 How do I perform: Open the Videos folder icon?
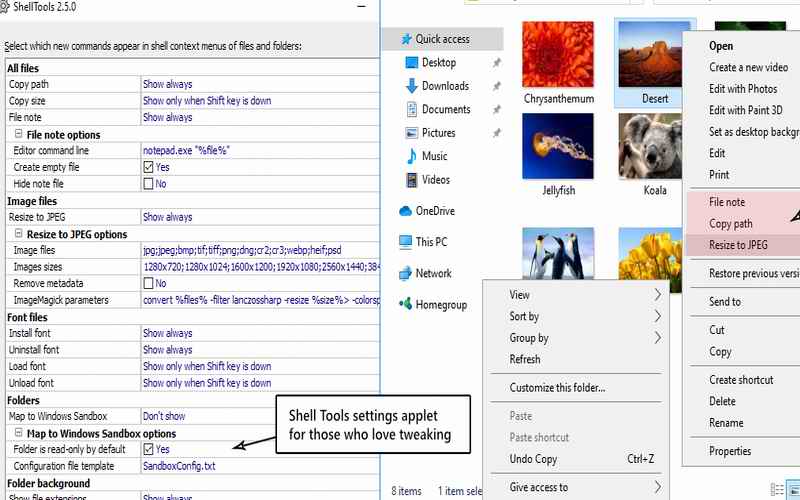pyautogui.click(x=411, y=180)
